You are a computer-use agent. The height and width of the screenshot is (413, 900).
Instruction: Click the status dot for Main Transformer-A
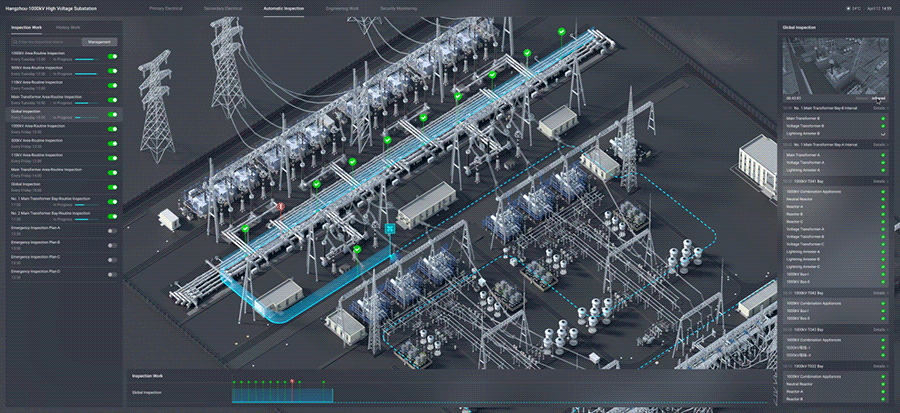click(x=883, y=155)
